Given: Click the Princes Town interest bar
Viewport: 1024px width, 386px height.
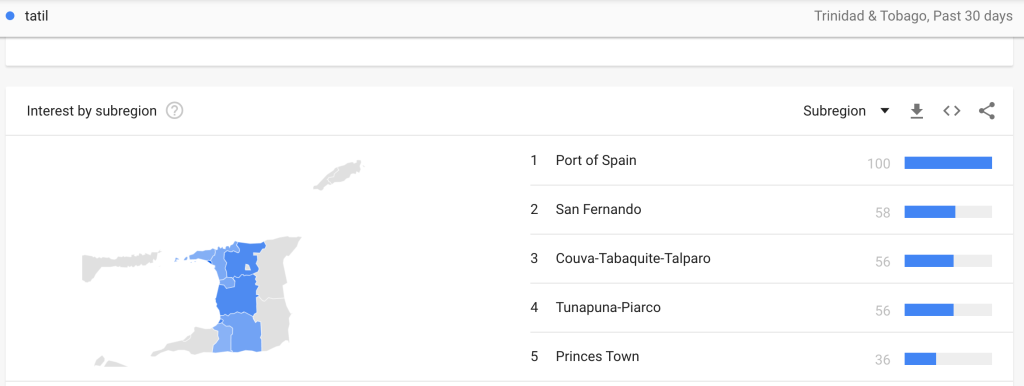Looking at the screenshot, I should click(948, 359).
